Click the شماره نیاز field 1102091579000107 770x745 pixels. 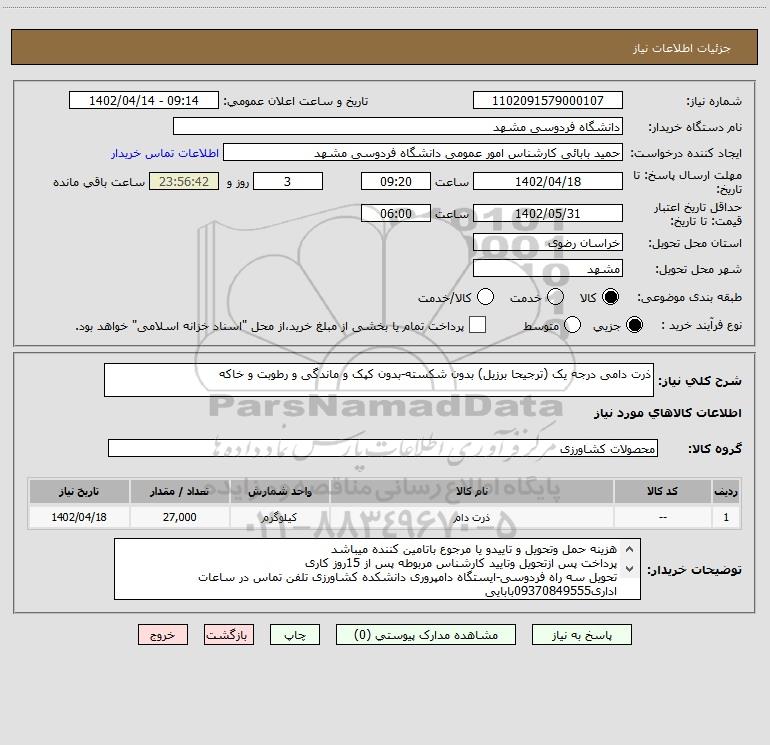coord(548,101)
